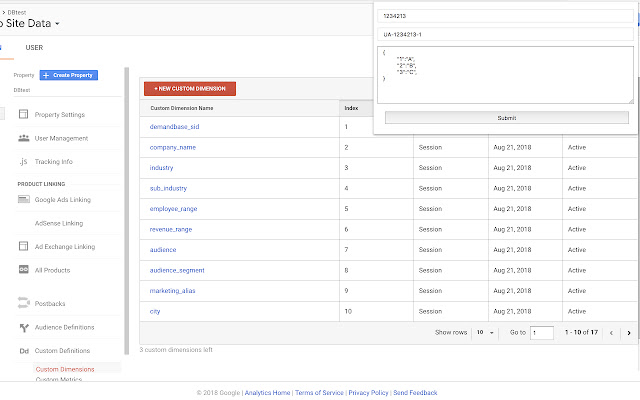
Task: Click Privacy Policy footer link
Action: point(368,393)
